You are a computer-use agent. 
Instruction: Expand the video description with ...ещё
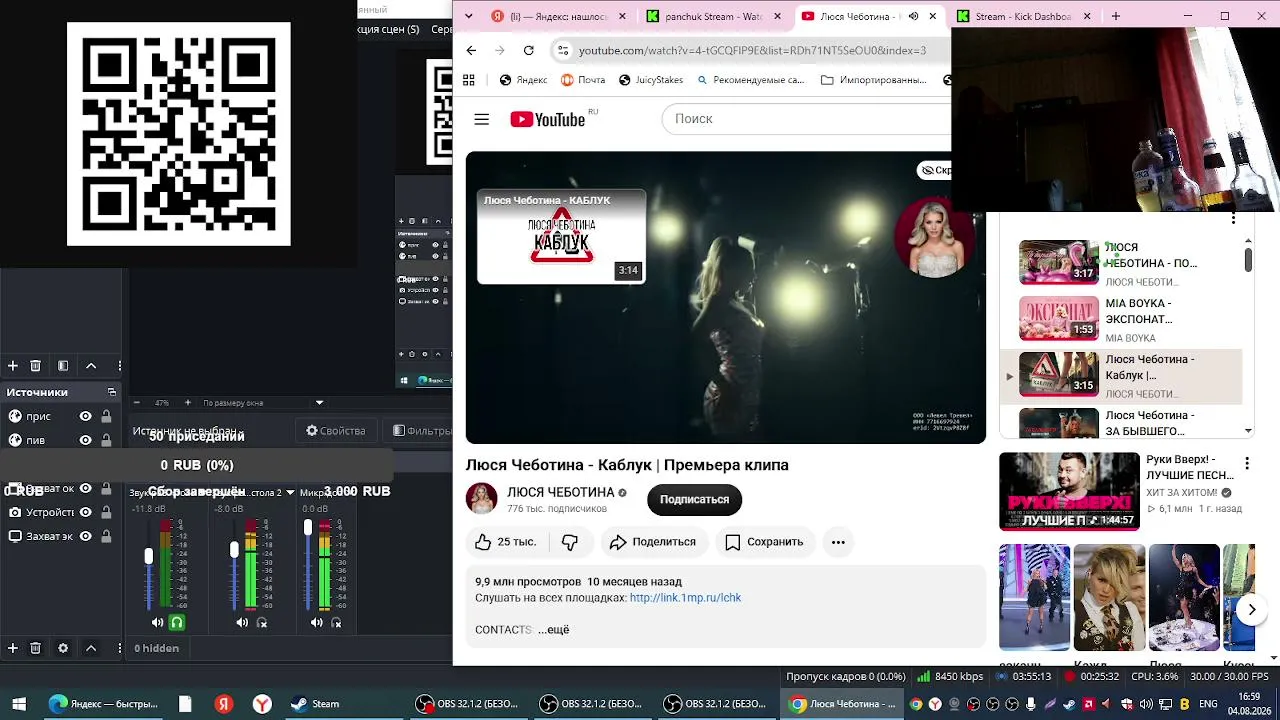553,630
